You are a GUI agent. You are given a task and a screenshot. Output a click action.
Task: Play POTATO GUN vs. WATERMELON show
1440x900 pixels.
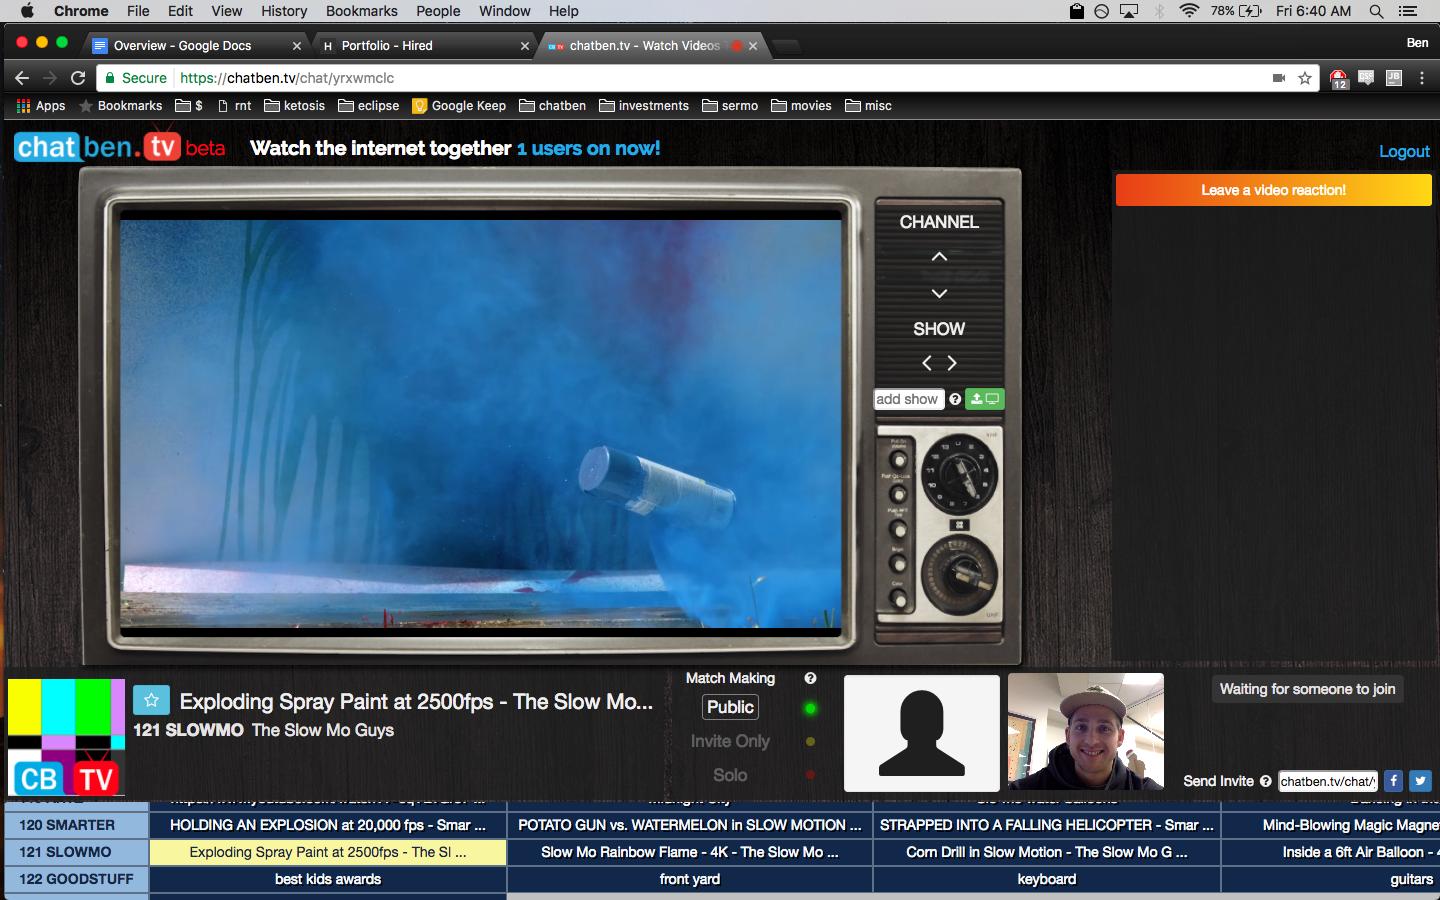click(x=690, y=825)
